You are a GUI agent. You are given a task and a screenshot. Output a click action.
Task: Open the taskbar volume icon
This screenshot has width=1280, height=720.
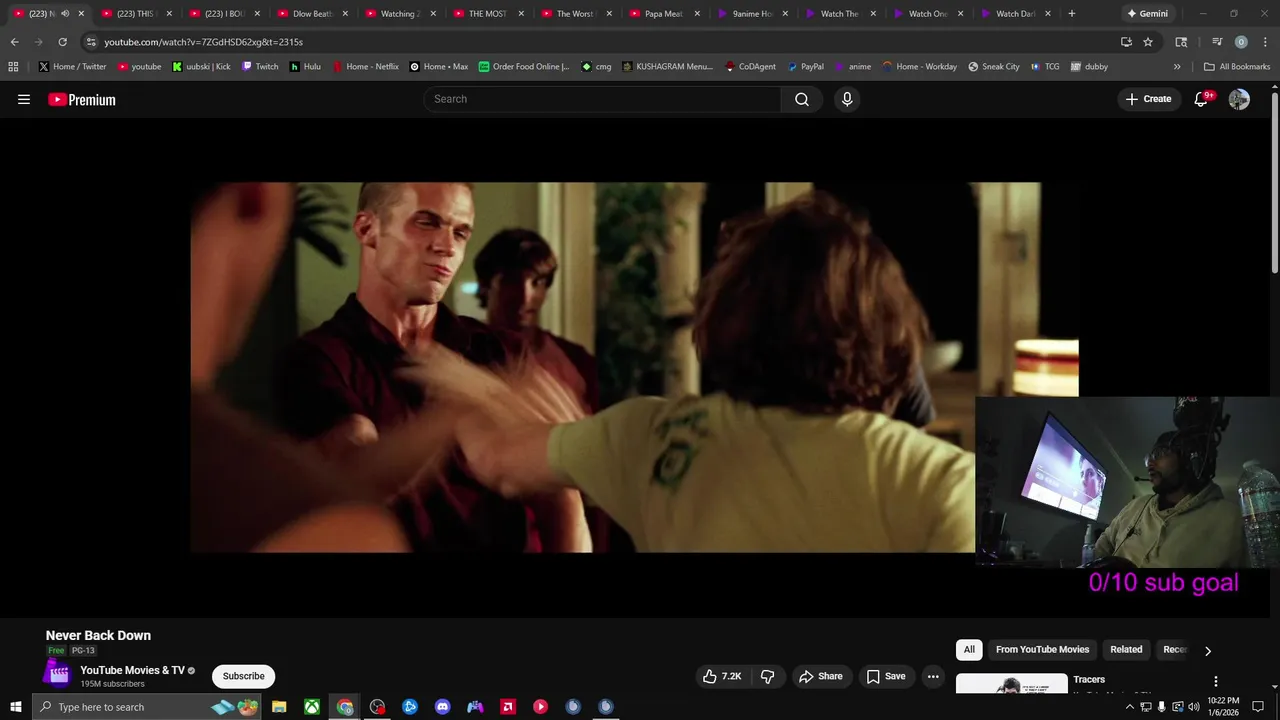point(1193,707)
